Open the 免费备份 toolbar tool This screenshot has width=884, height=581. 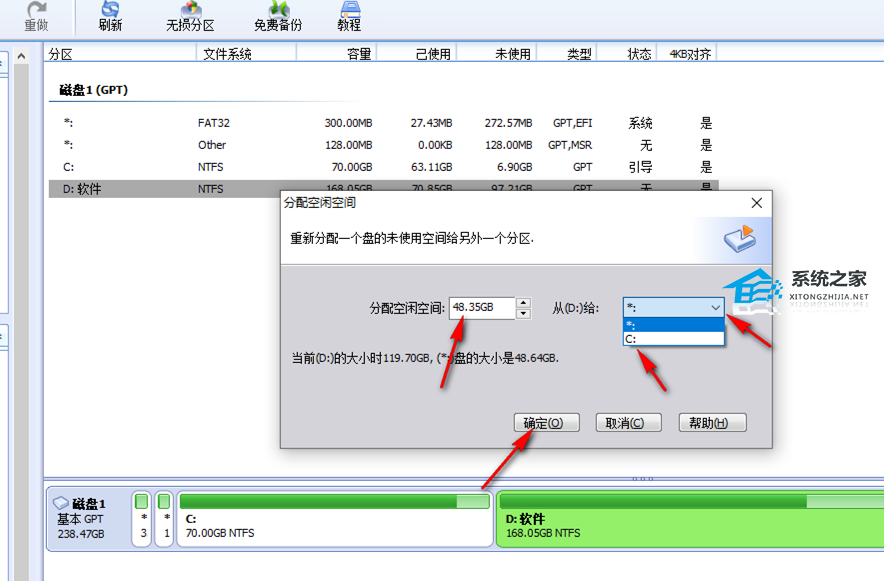278,16
